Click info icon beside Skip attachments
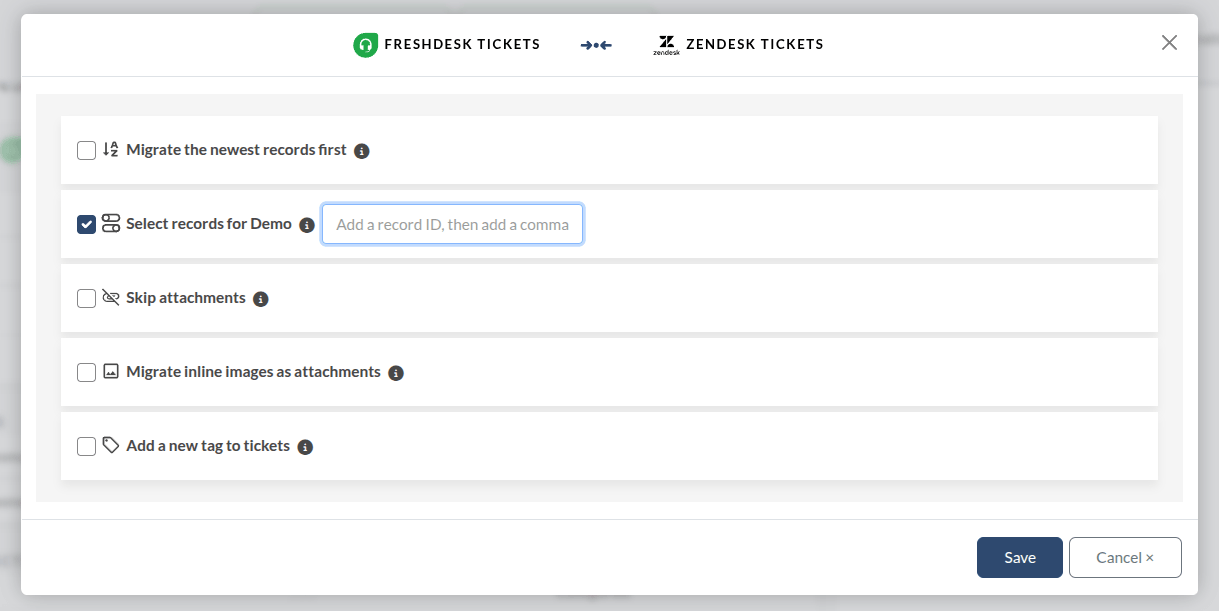 click(261, 299)
